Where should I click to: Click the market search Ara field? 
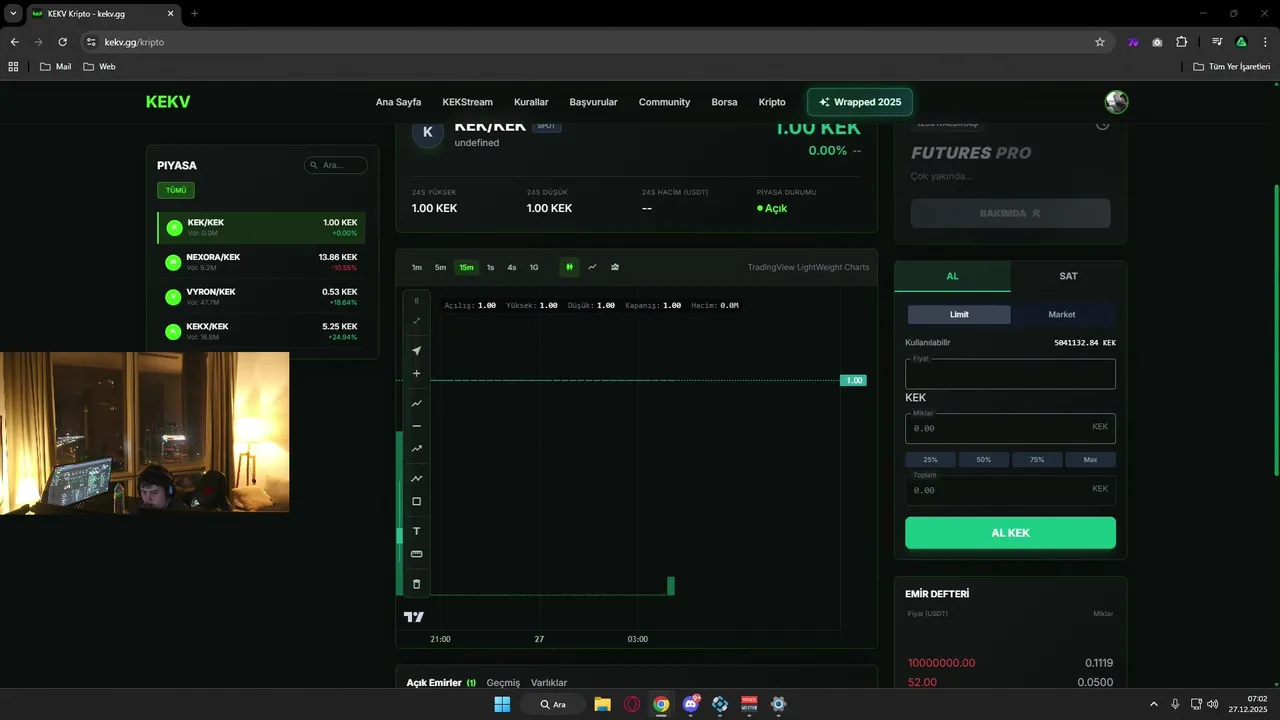[x=336, y=165]
